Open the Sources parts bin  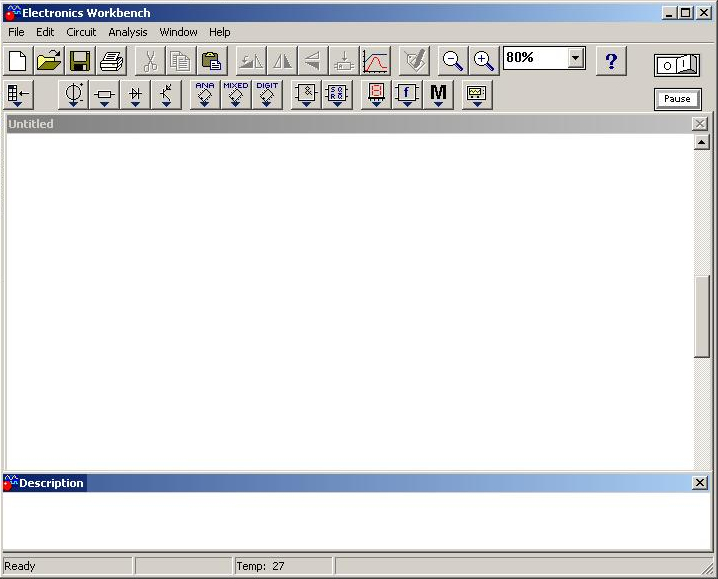73,95
